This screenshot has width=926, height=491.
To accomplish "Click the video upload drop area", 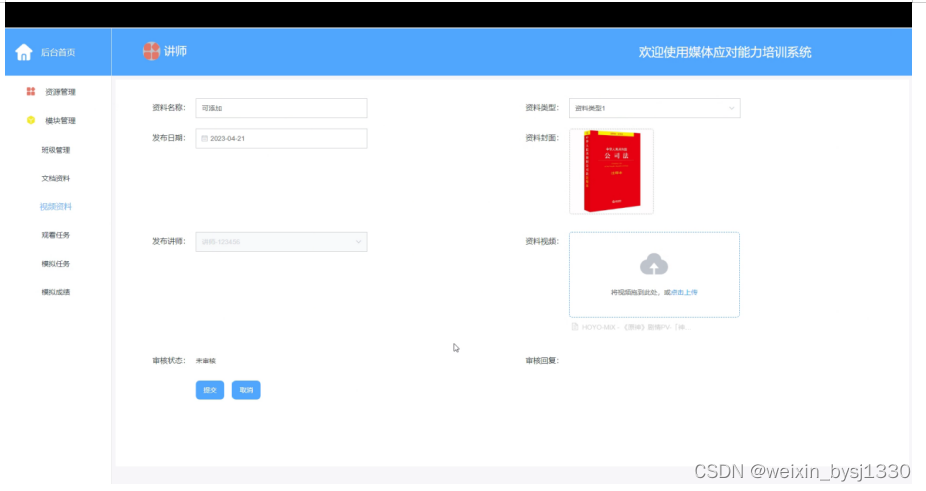I will [654, 275].
